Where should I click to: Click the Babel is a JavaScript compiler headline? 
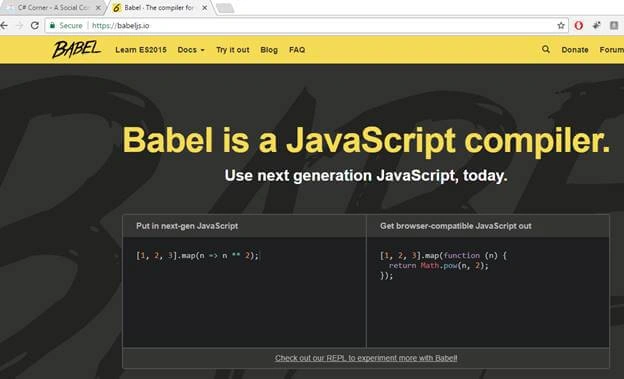click(366, 140)
